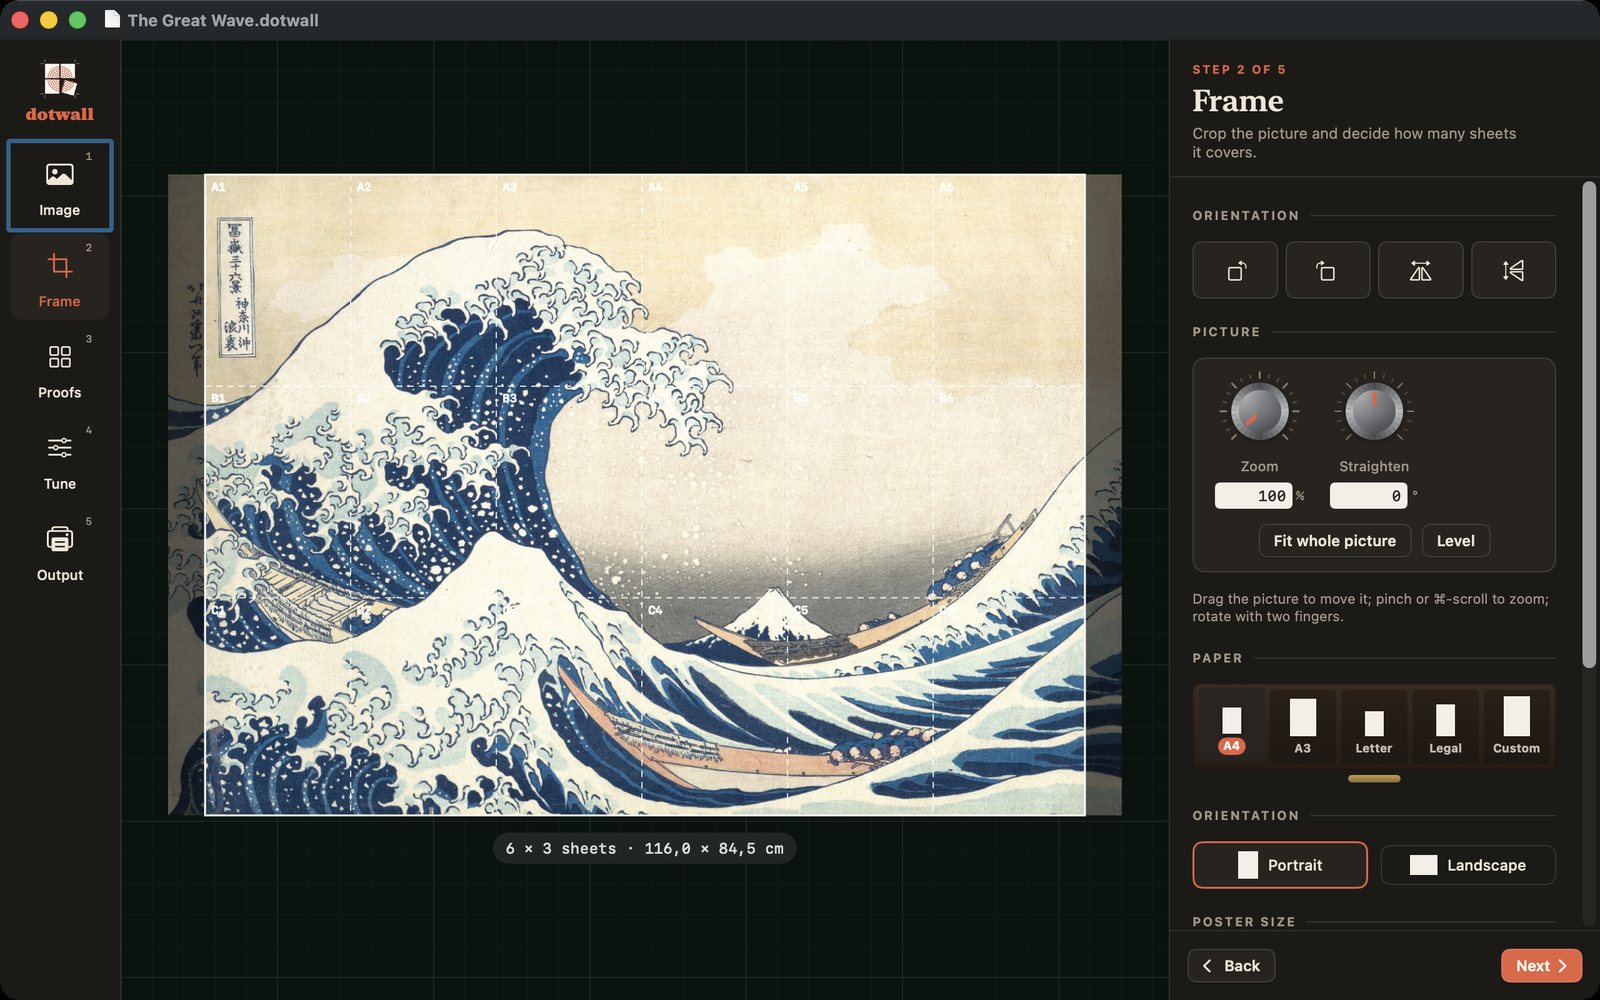Click the Straighten degrees field
The height and width of the screenshot is (1000, 1600).
[x=1368, y=496]
